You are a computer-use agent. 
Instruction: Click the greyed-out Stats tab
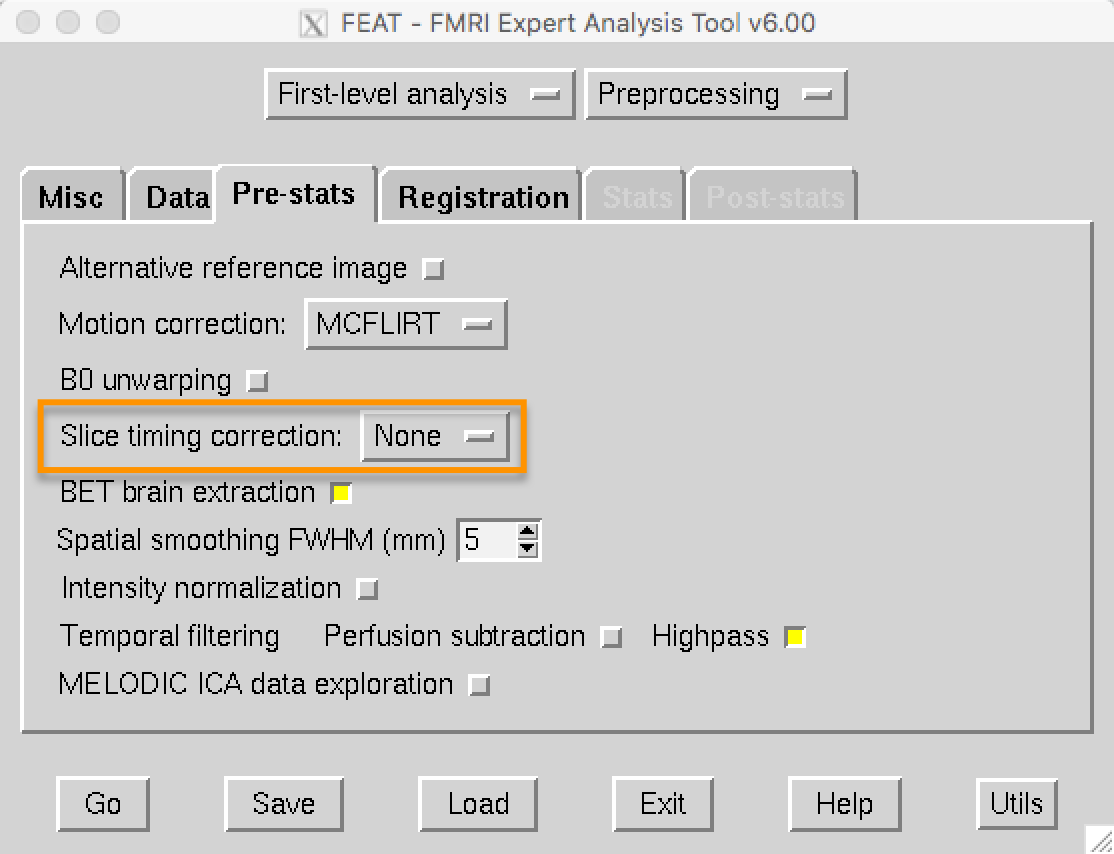tap(636, 196)
